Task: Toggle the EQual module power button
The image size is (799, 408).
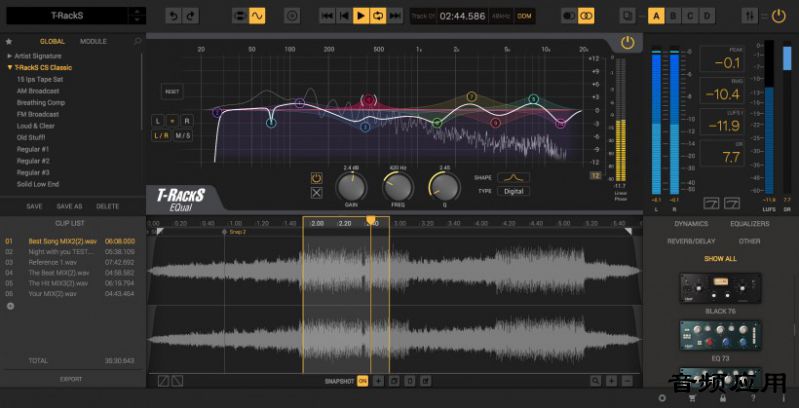Action: 627,43
